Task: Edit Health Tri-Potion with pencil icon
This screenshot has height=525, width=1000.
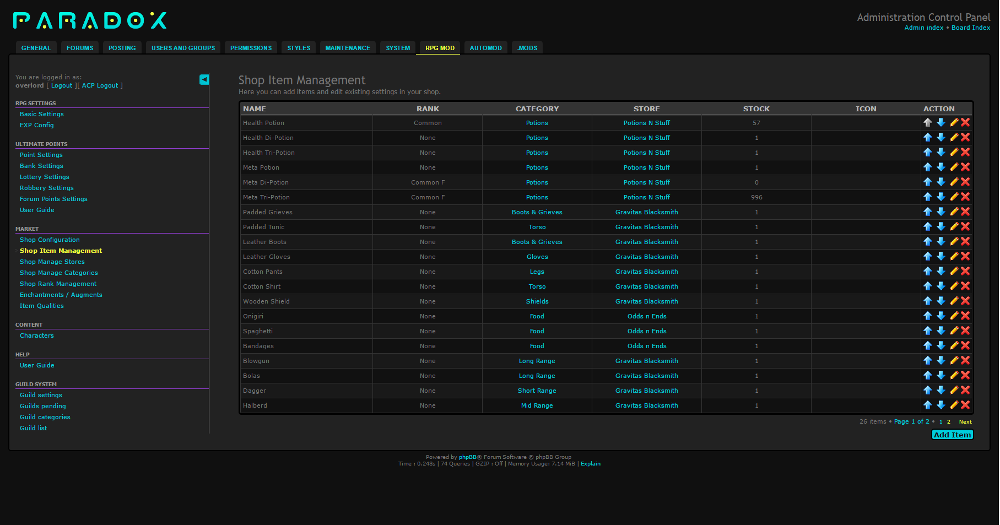Action: pos(954,152)
